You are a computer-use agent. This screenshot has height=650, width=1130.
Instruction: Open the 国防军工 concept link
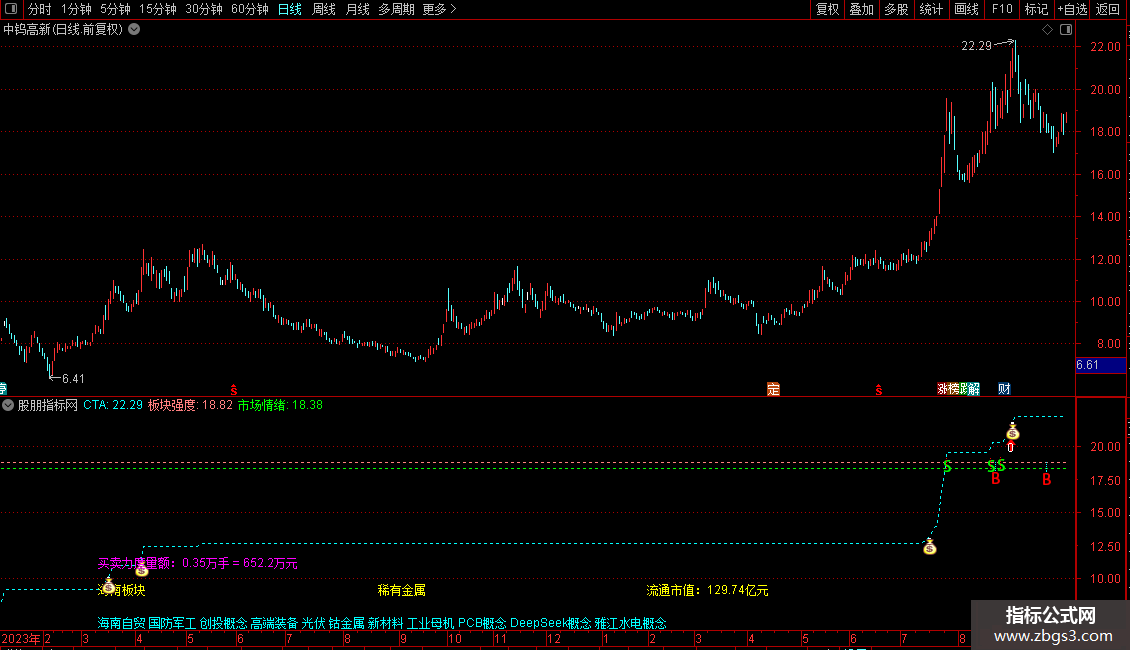point(172,623)
